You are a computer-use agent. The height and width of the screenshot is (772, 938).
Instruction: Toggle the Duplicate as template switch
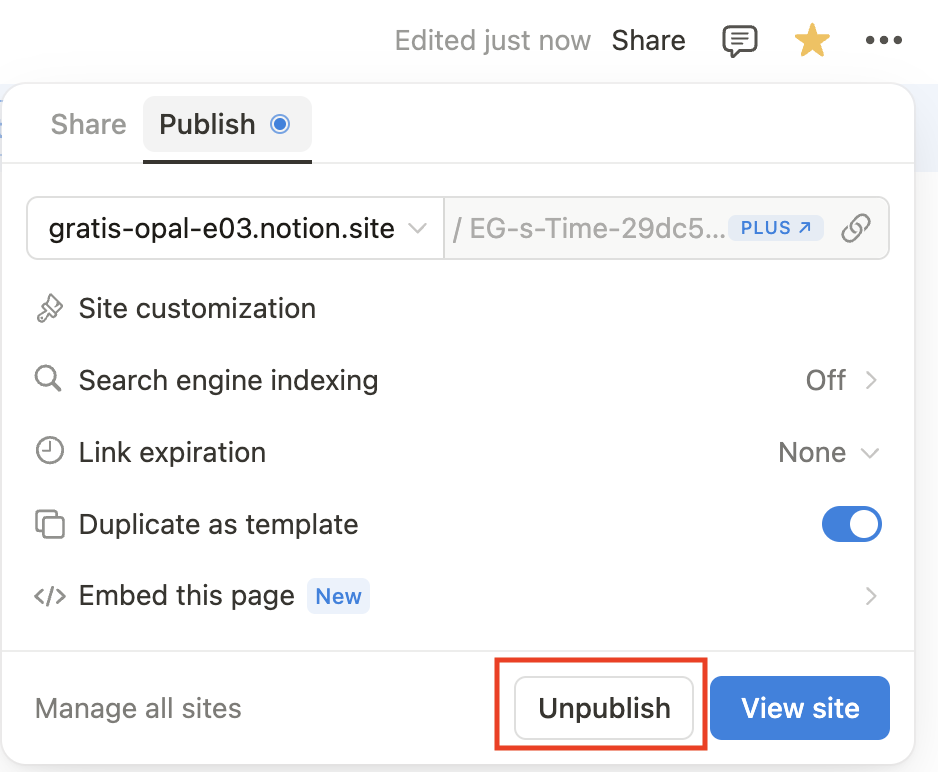click(851, 524)
